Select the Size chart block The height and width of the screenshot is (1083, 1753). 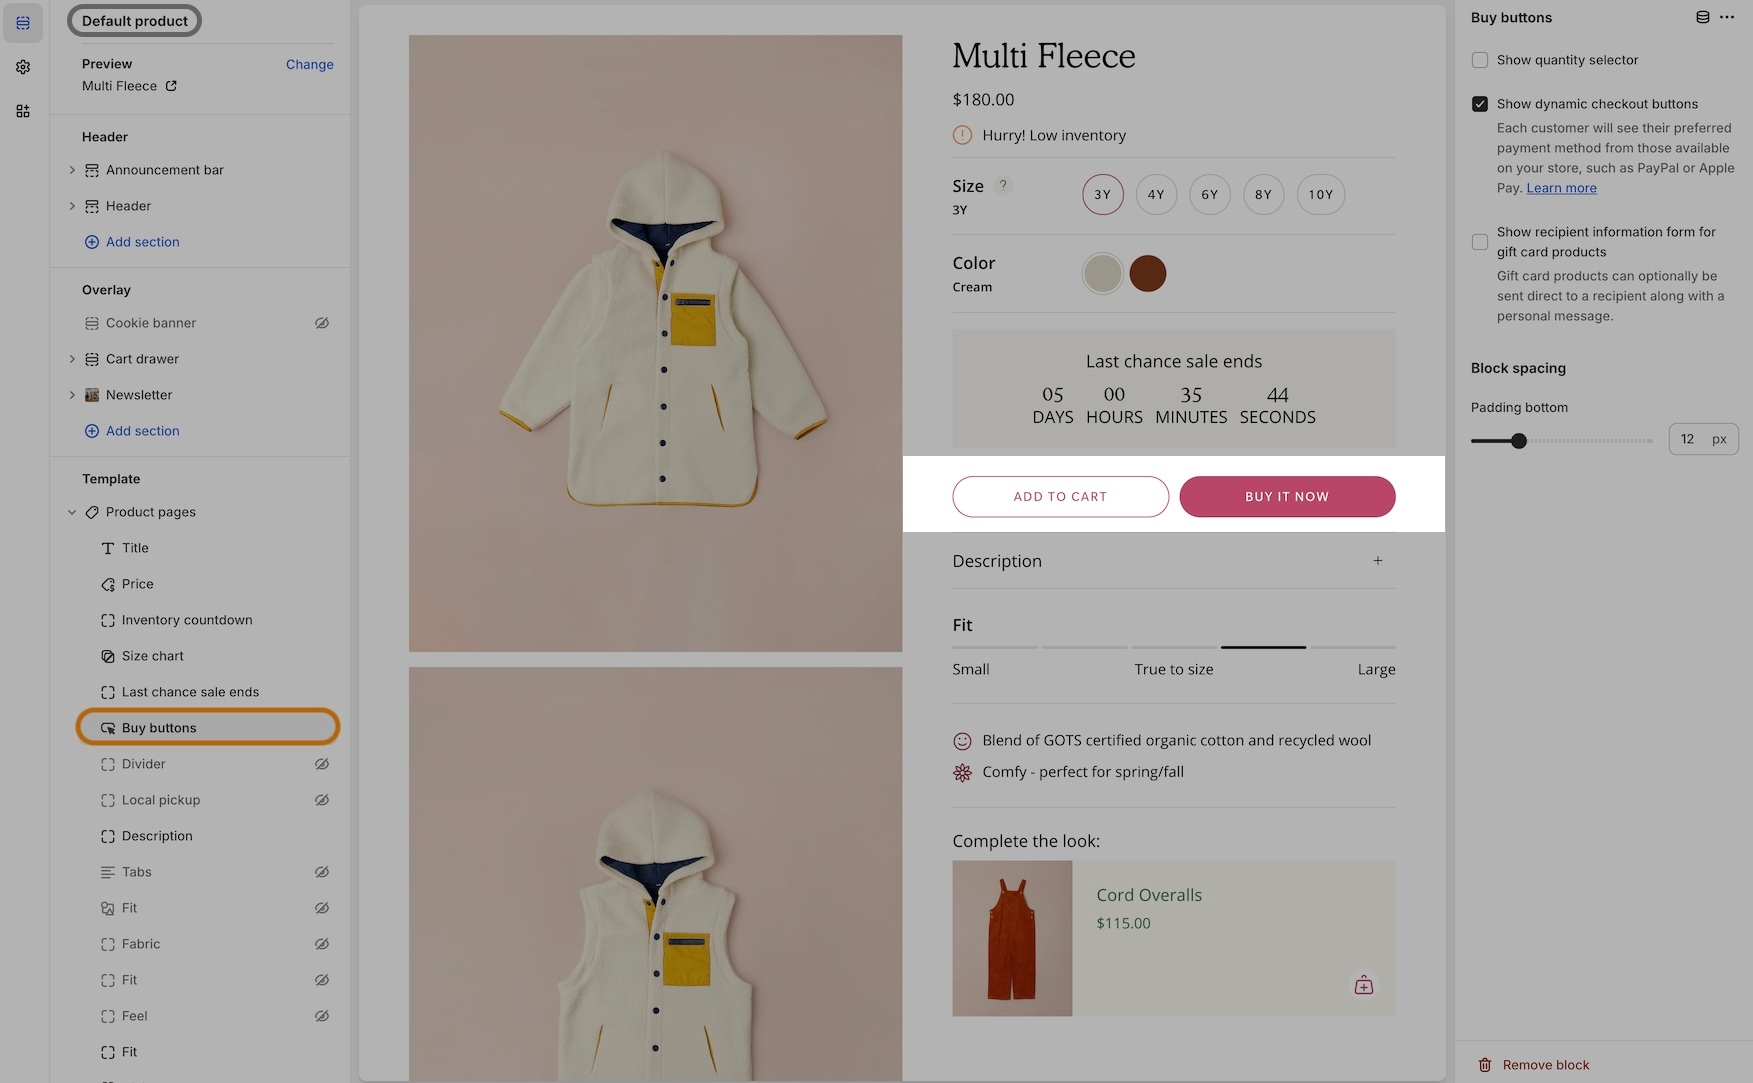153,656
